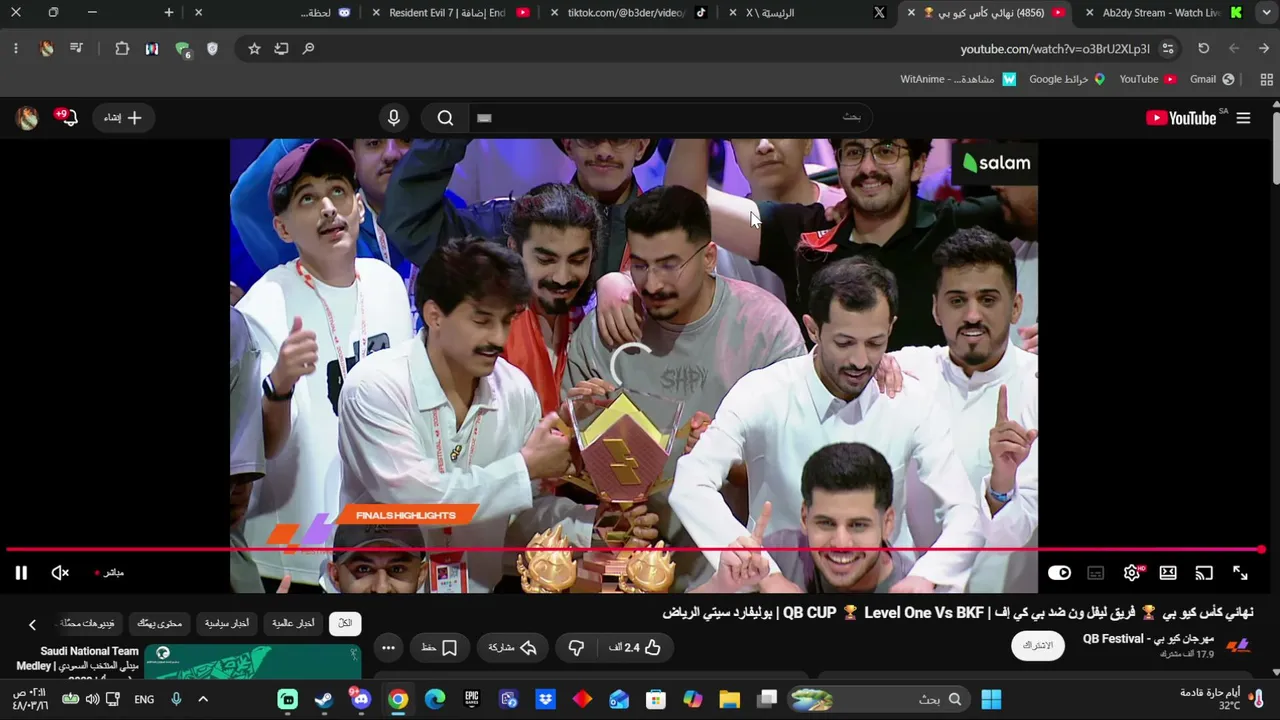This screenshot has width=1280, height=720.
Task: Open Epic Games Launcher from taskbar
Action: 471,699
